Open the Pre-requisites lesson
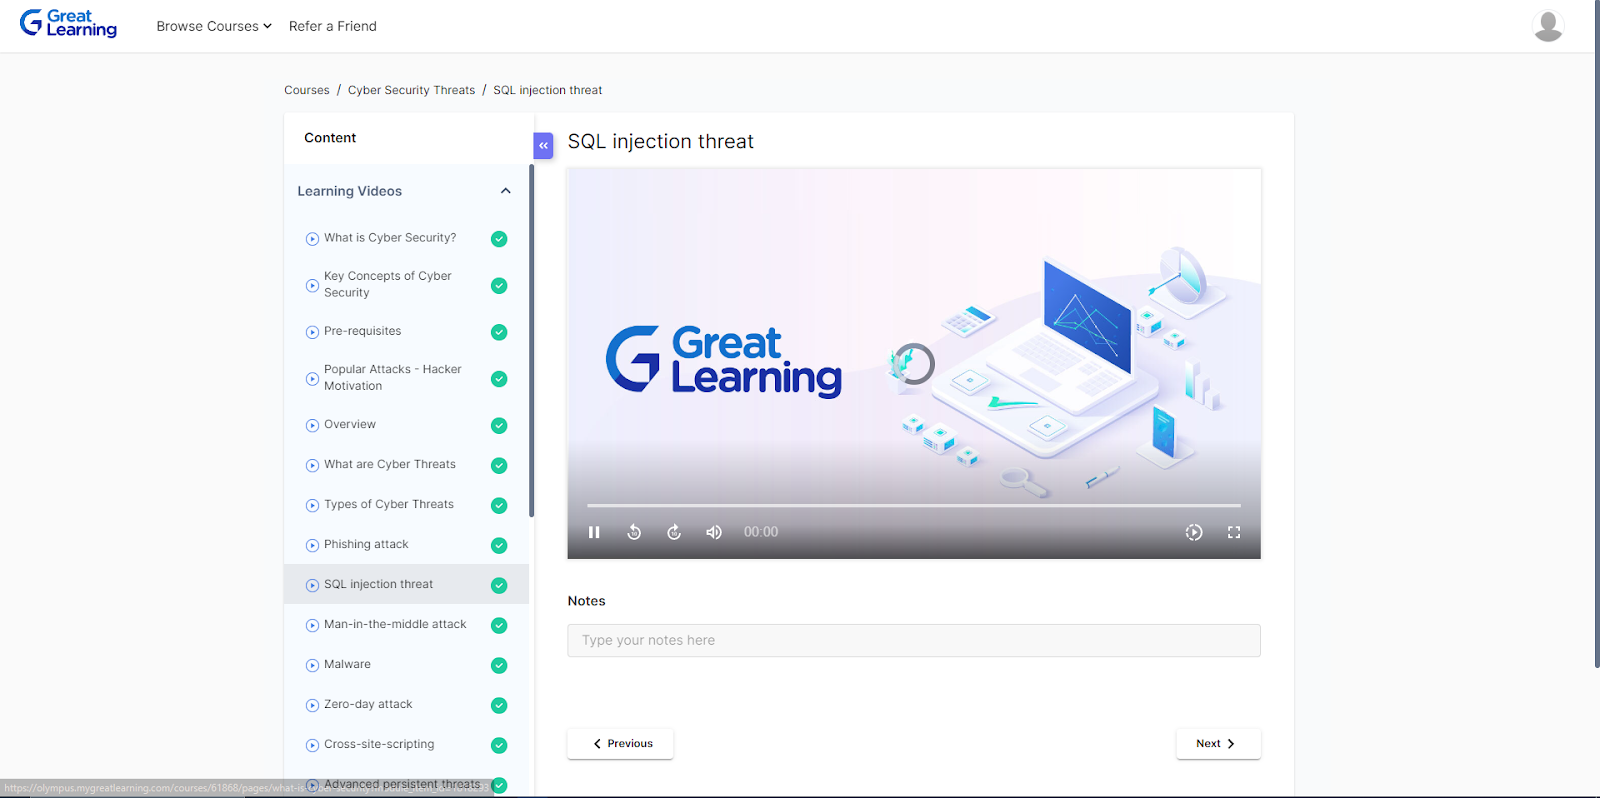The image size is (1600, 798). coord(363,331)
